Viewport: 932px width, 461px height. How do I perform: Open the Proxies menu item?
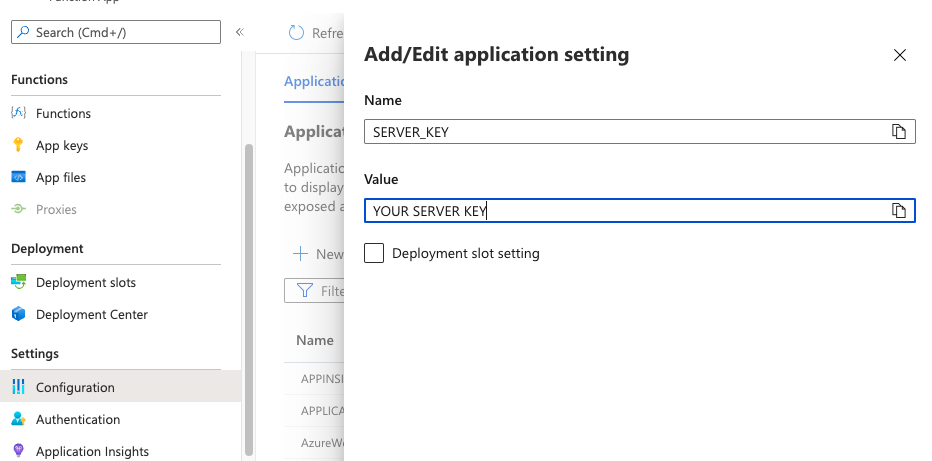pos(56,209)
